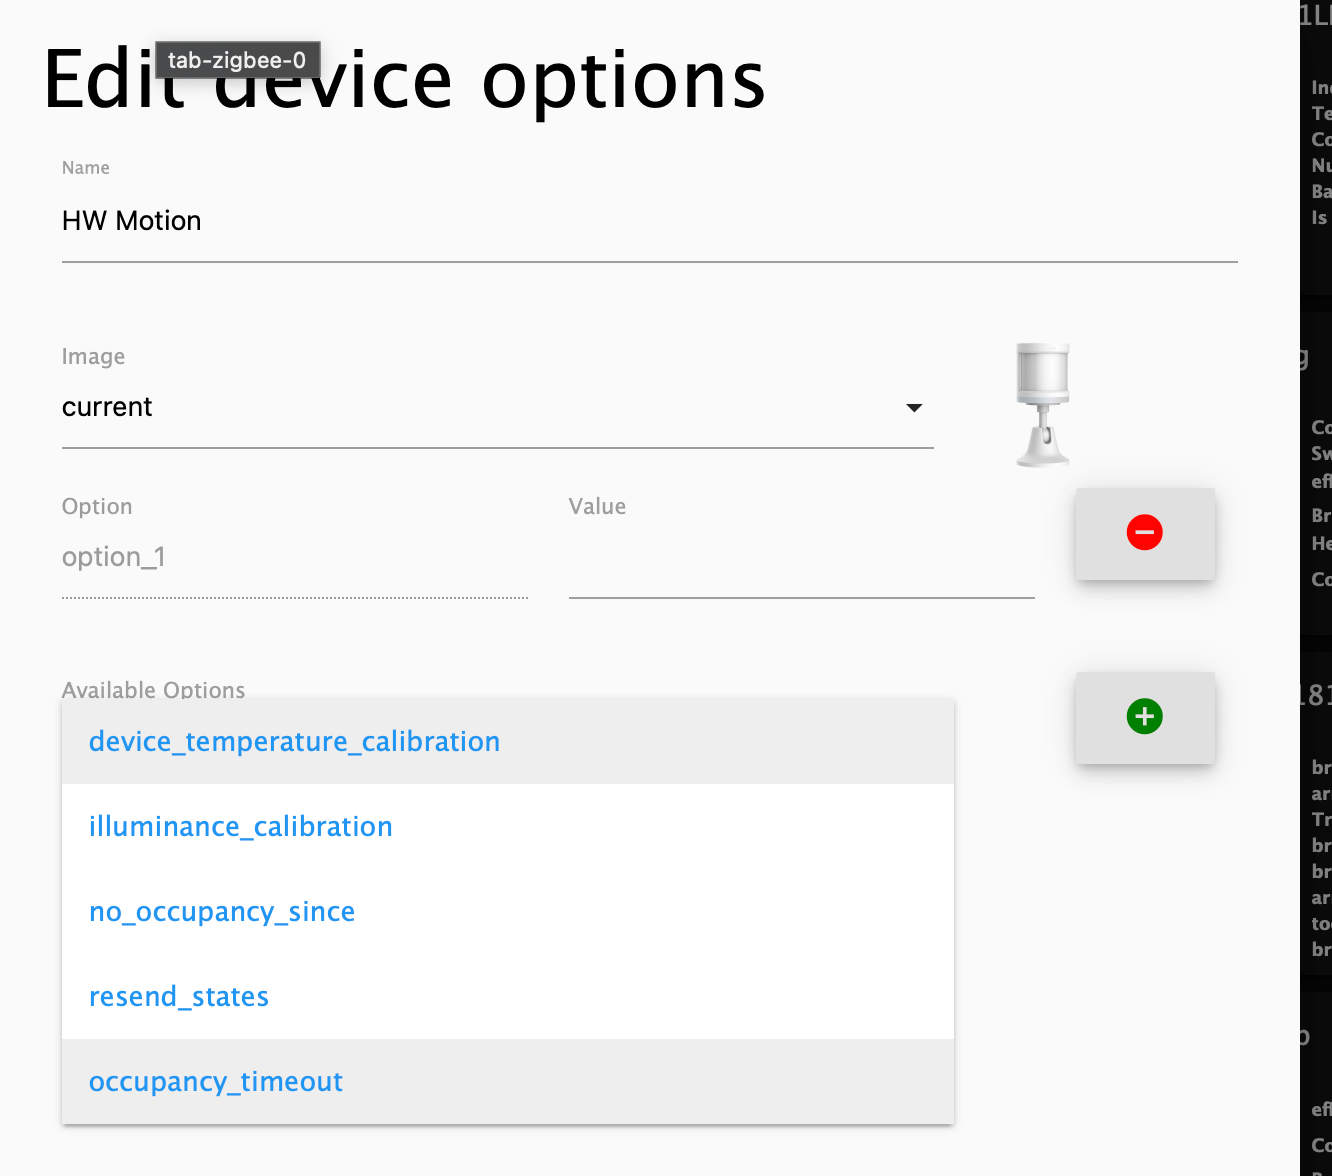Image resolution: width=1332 pixels, height=1176 pixels.
Task: Click the Option column label
Action: pyautogui.click(x=97, y=507)
